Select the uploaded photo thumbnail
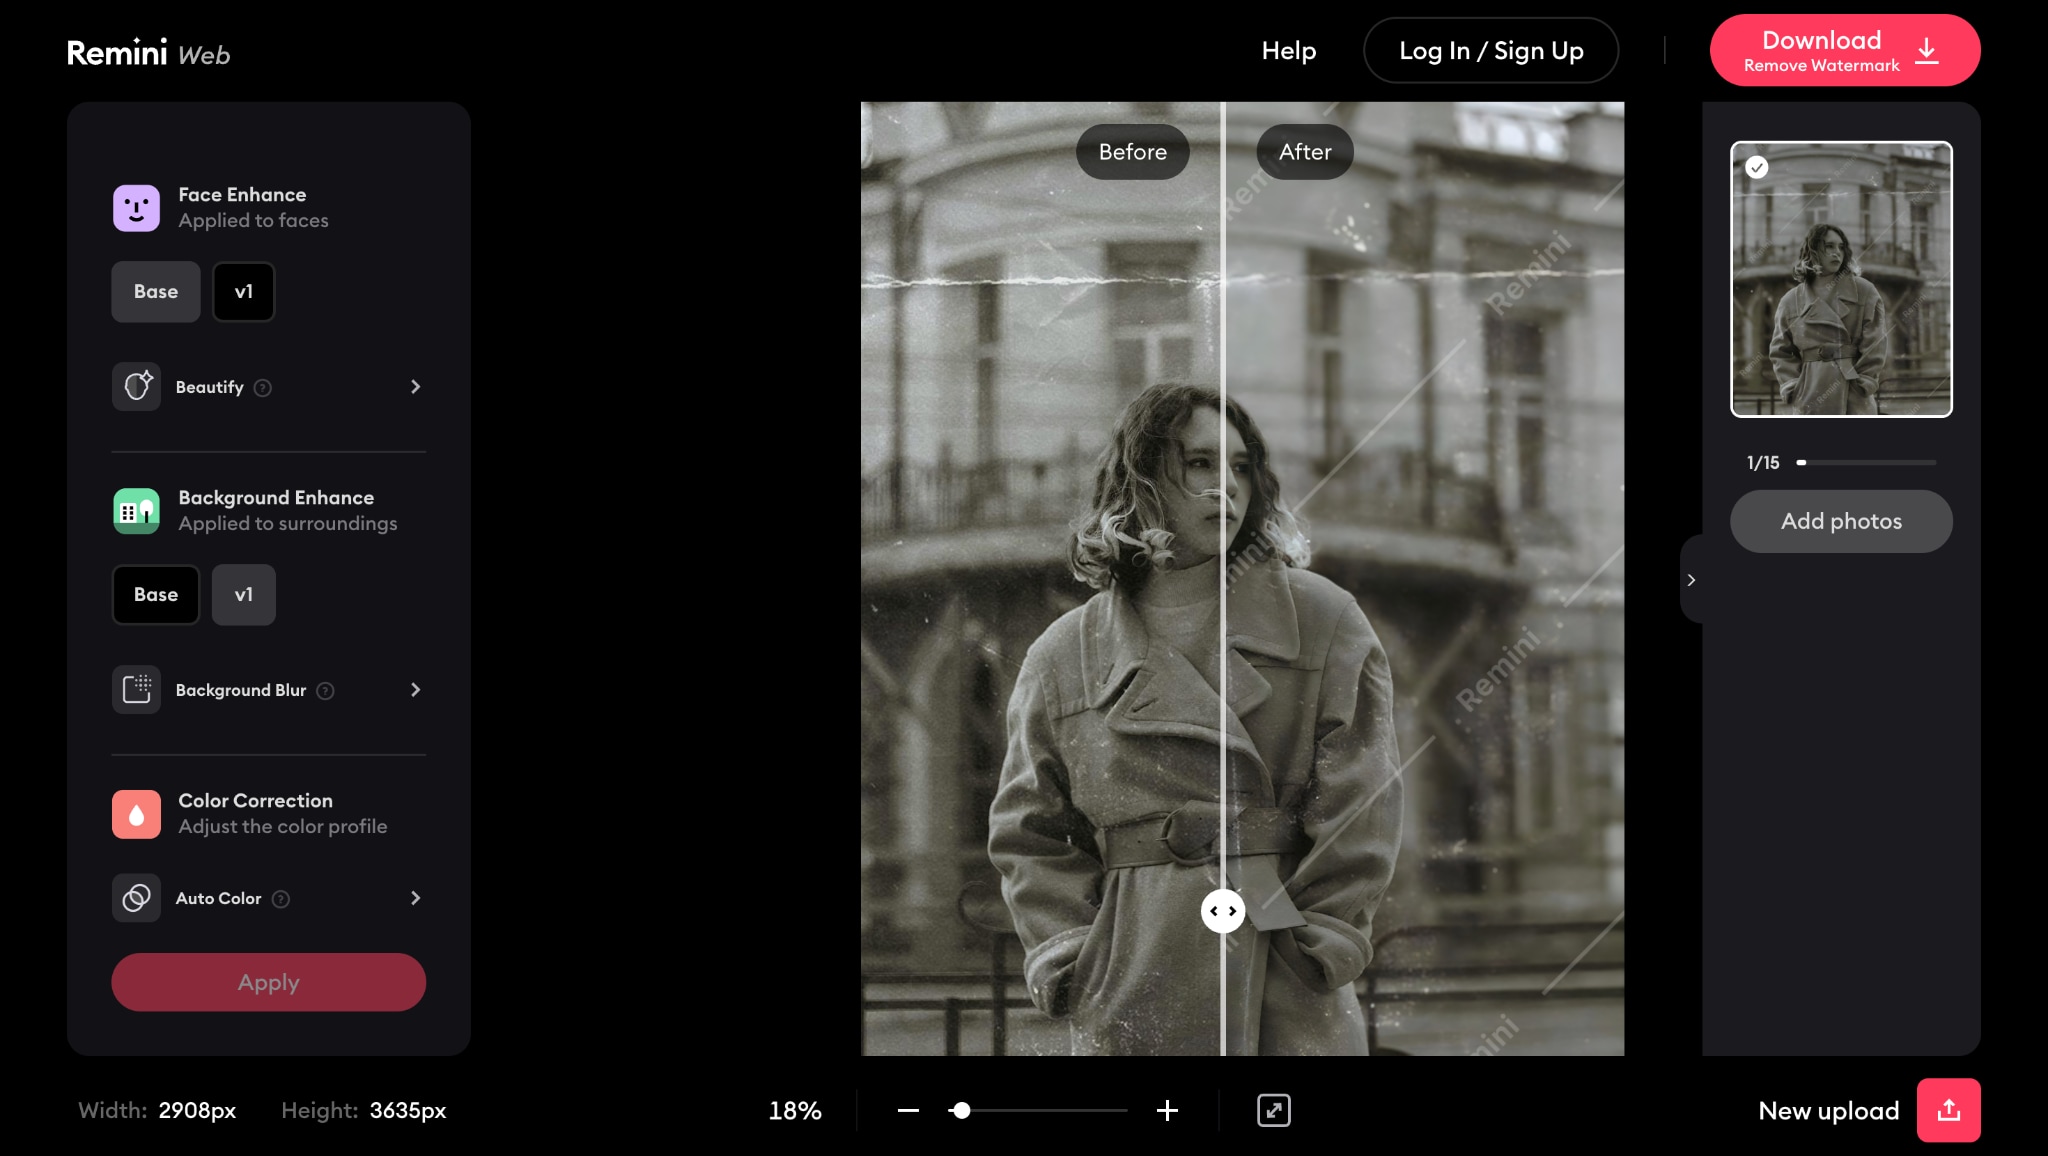Image resolution: width=2048 pixels, height=1156 pixels. coord(1841,279)
